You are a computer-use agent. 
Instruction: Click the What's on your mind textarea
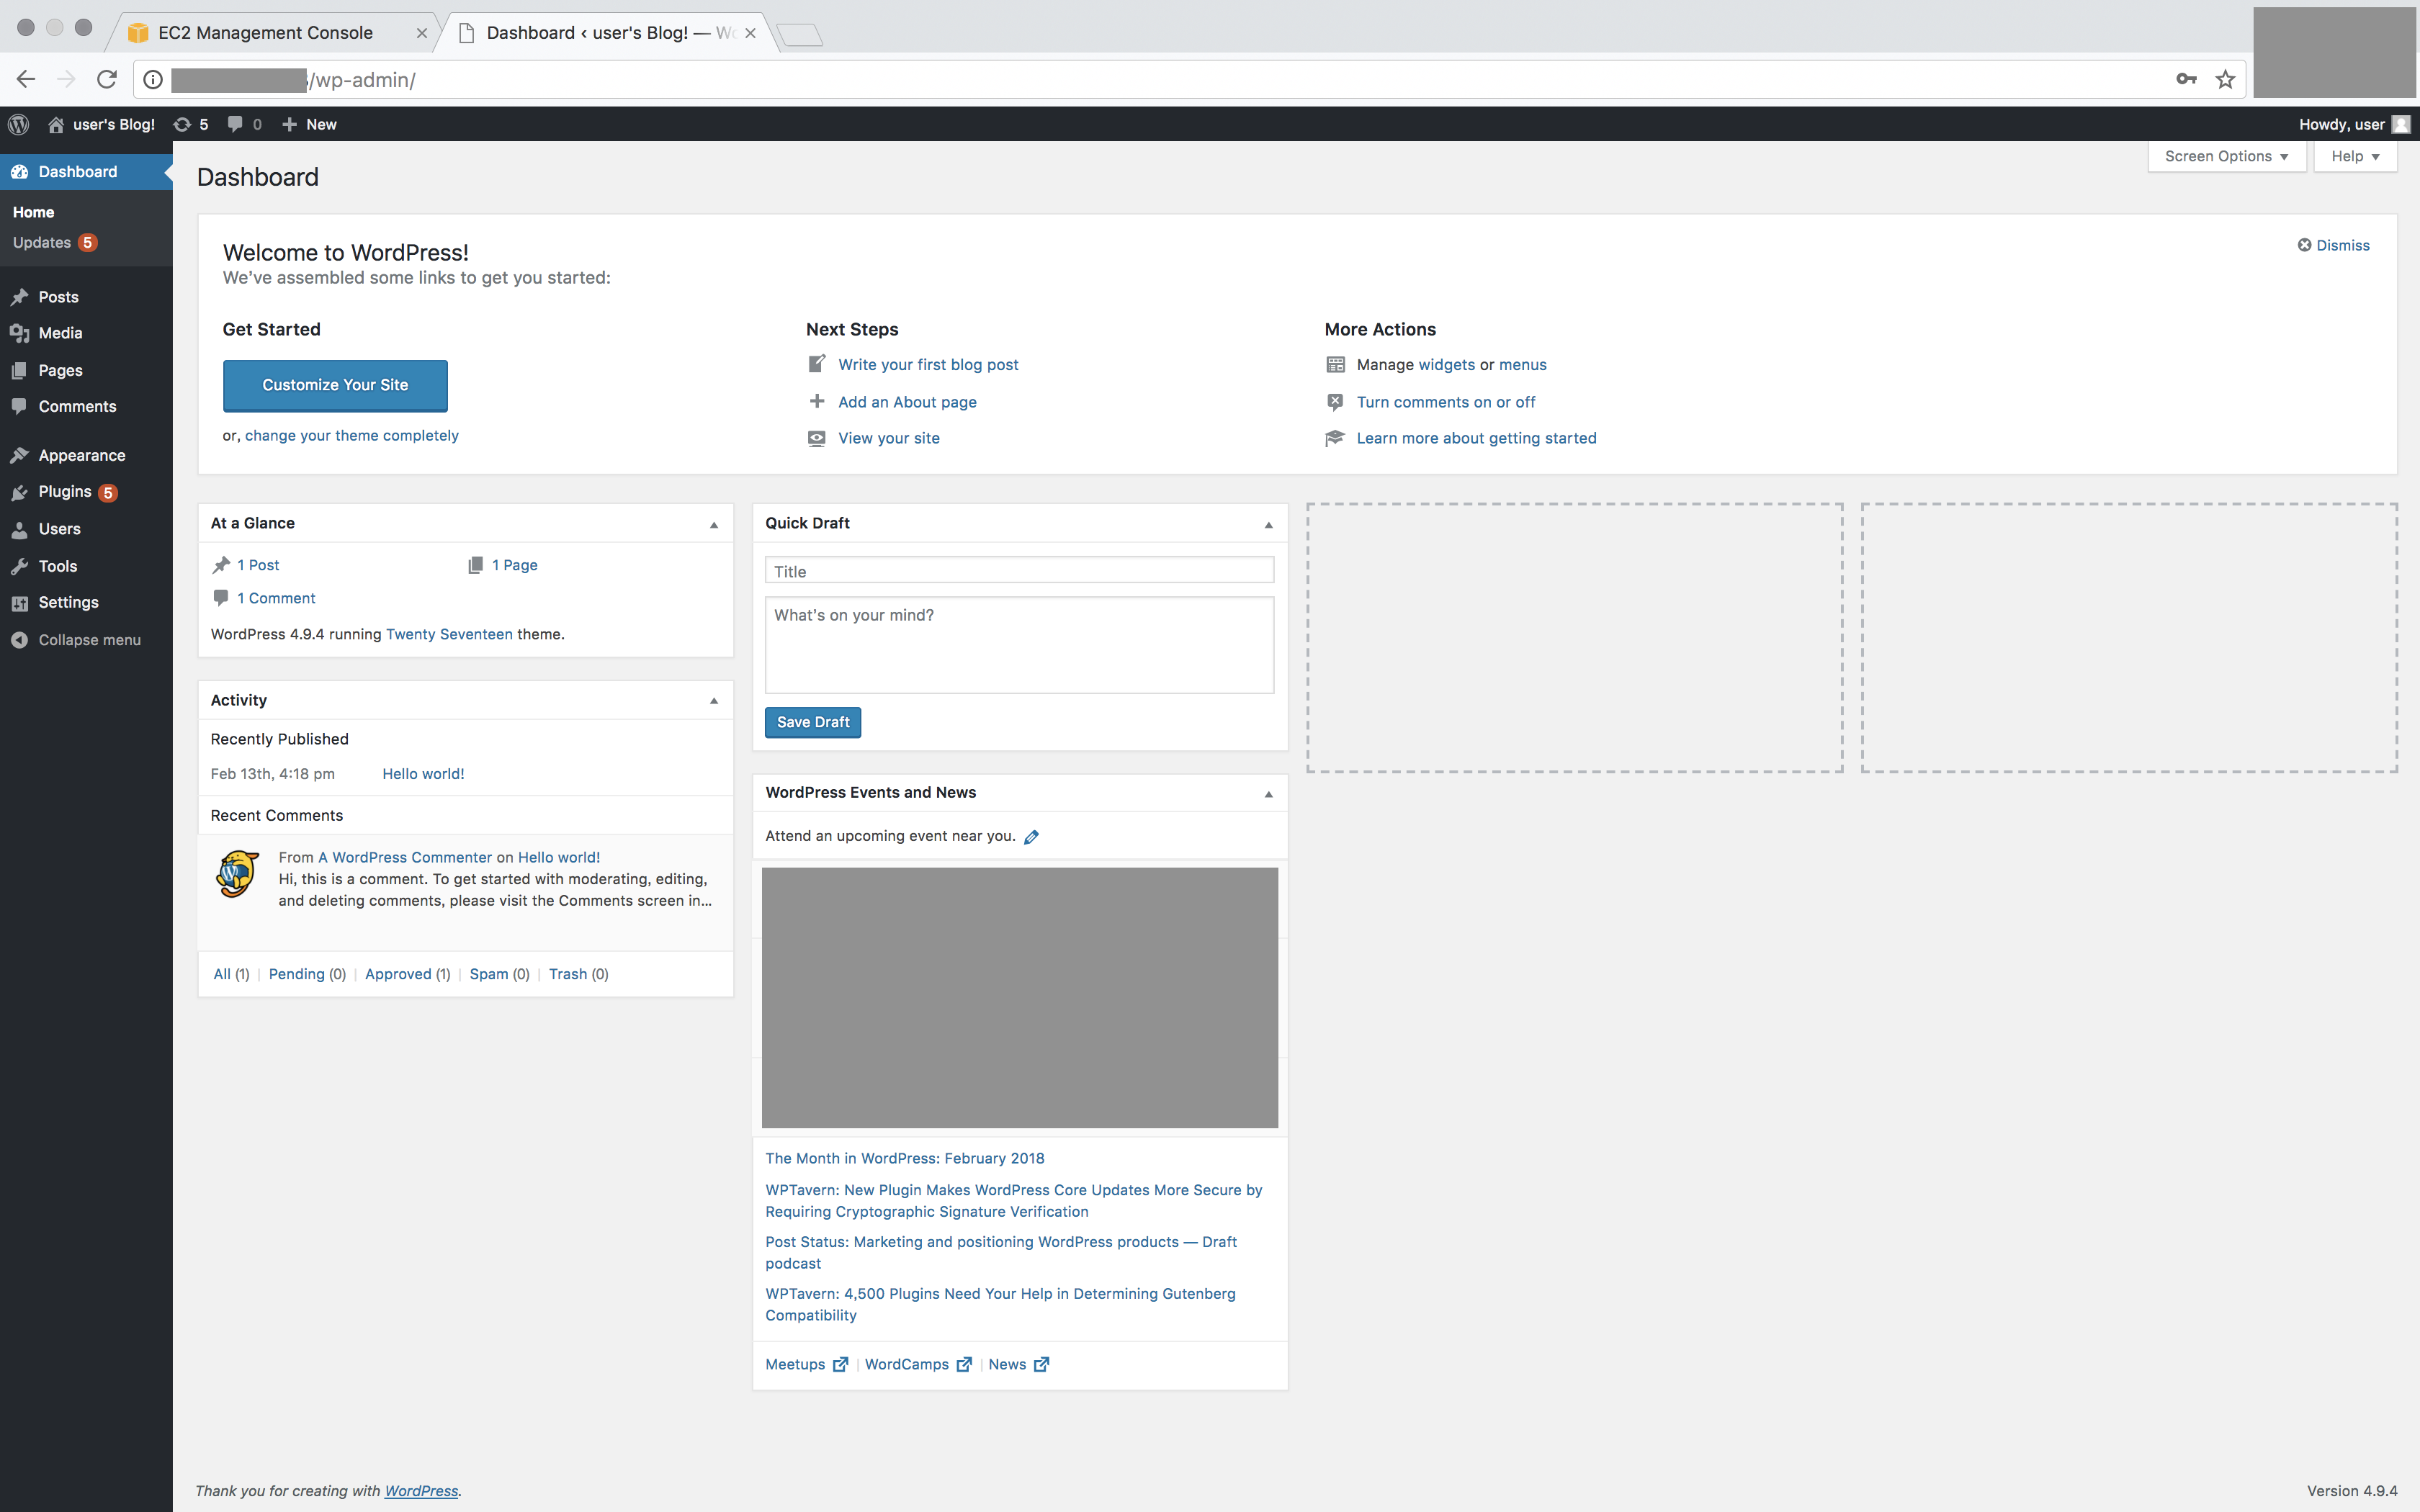1019,645
